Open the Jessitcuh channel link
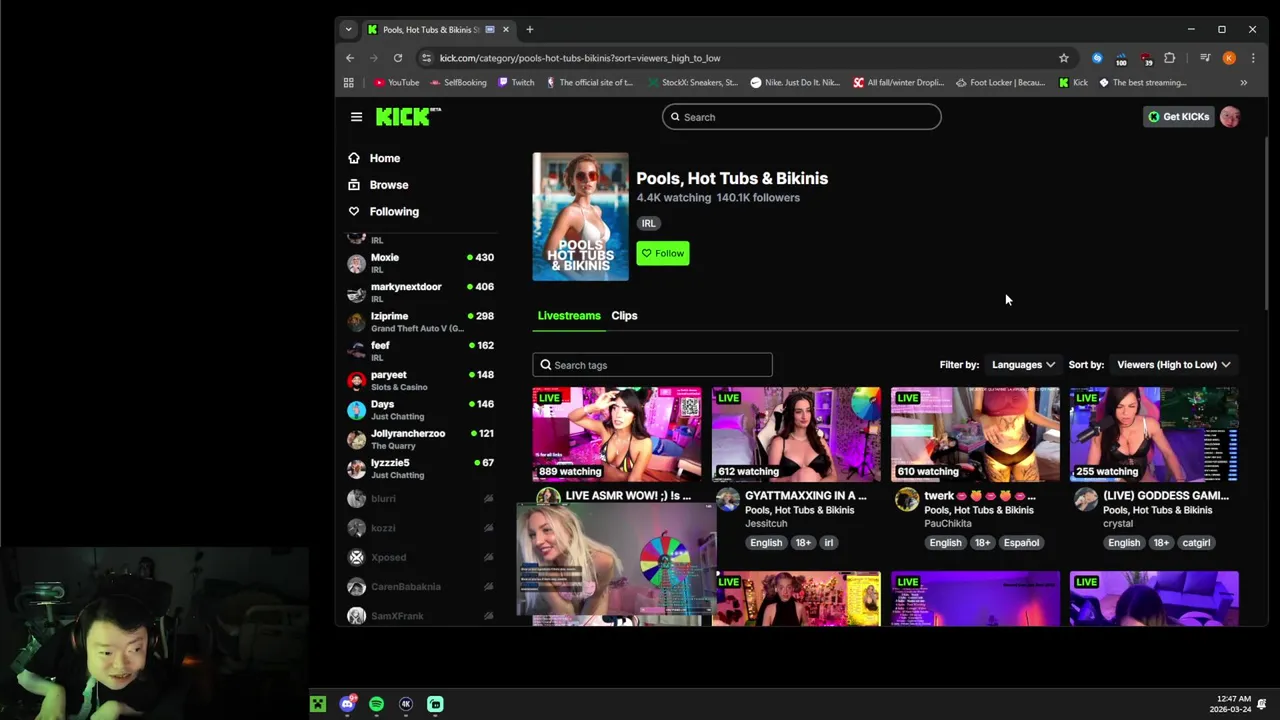Screen dimensions: 1280x720 click(x=766, y=523)
